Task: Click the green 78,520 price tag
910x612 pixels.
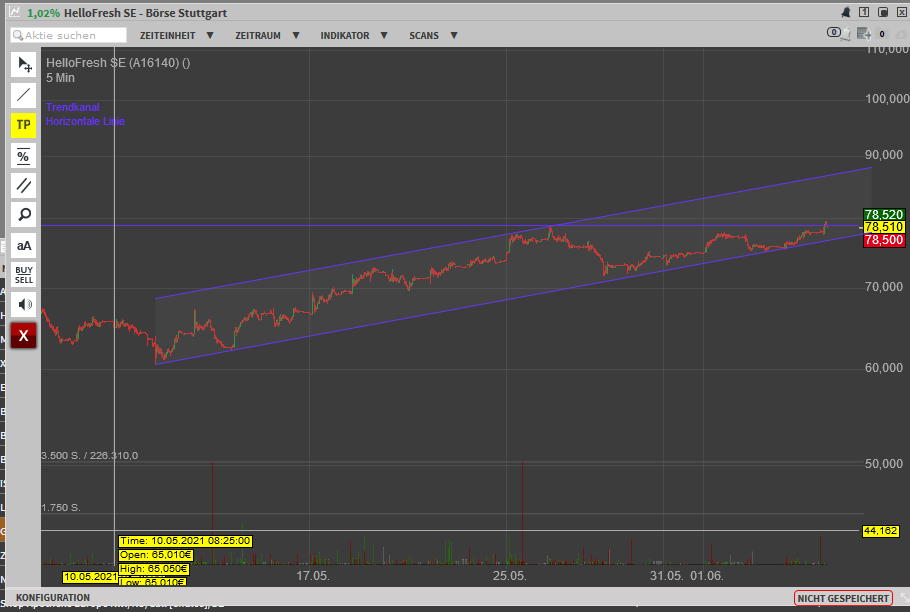Action: (x=884, y=215)
